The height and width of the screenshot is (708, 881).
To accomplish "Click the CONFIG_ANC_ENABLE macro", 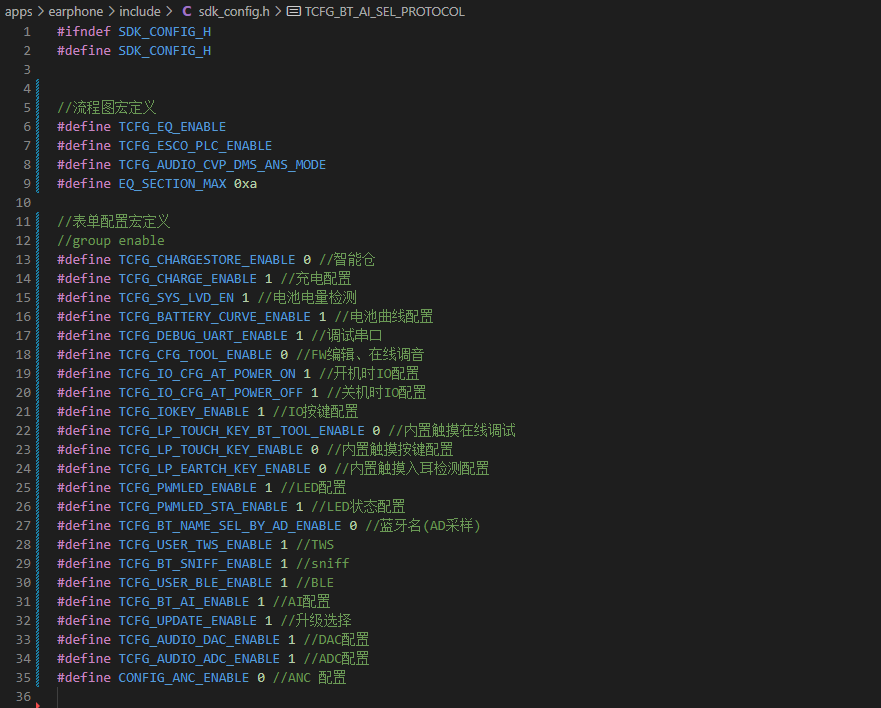I will coord(184,678).
